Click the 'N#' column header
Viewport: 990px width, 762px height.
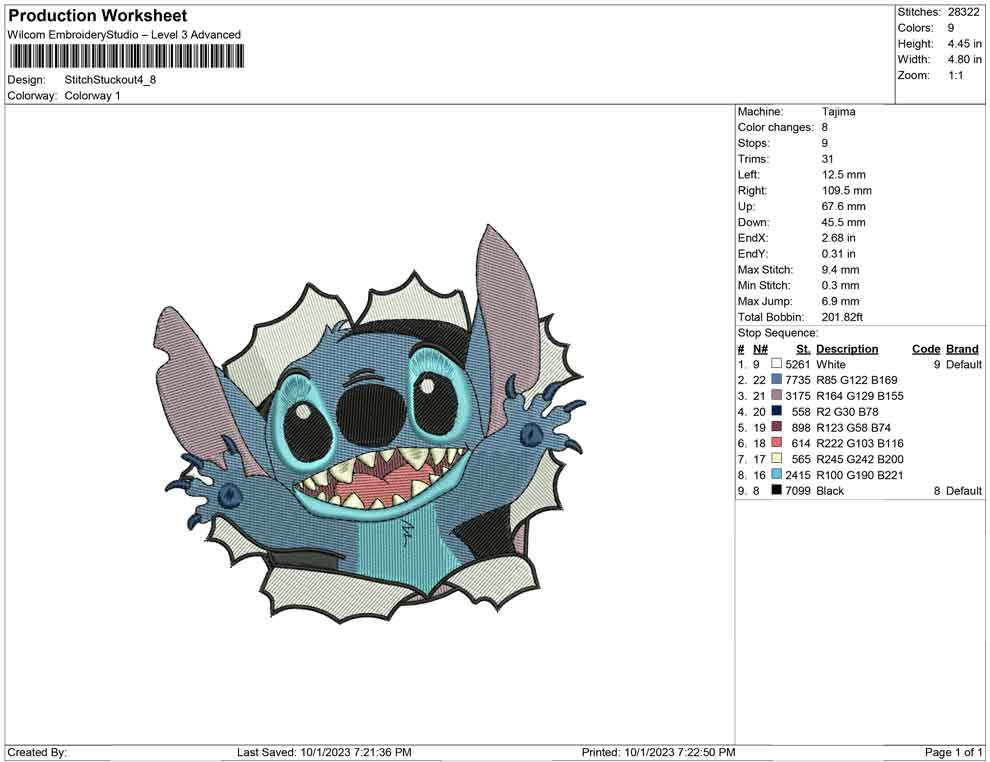click(x=760, y=348)
